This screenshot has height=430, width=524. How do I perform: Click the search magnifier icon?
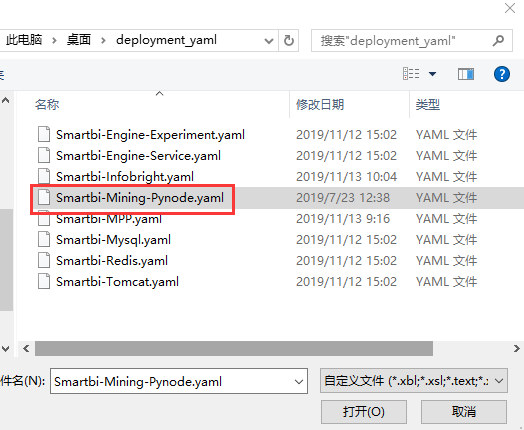tap(498, 41)
